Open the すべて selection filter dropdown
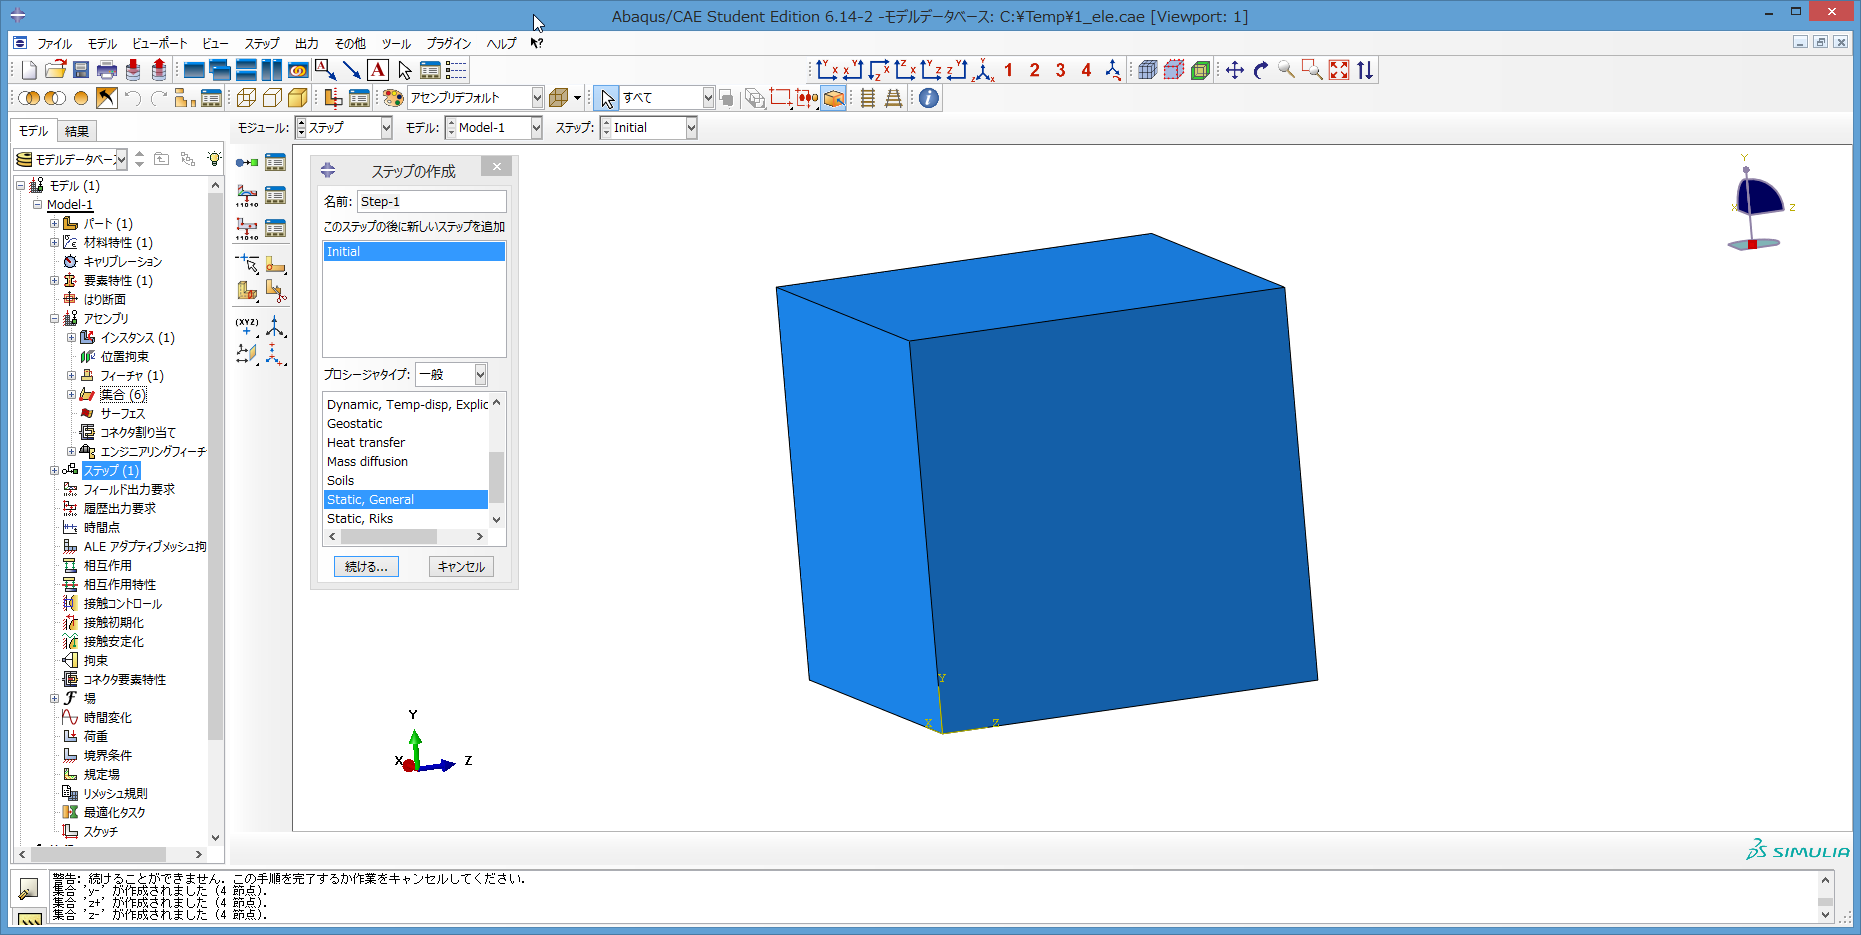Viewport: 1861px width, 935px height. 667,98
